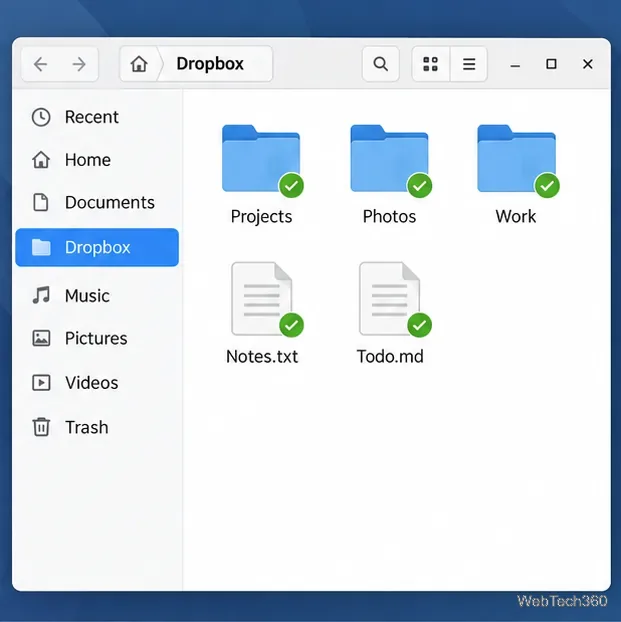The height and width of the screenshot is (622, 621).
Task: Click the trash can icon in sidebar
Action: [41, 427]
